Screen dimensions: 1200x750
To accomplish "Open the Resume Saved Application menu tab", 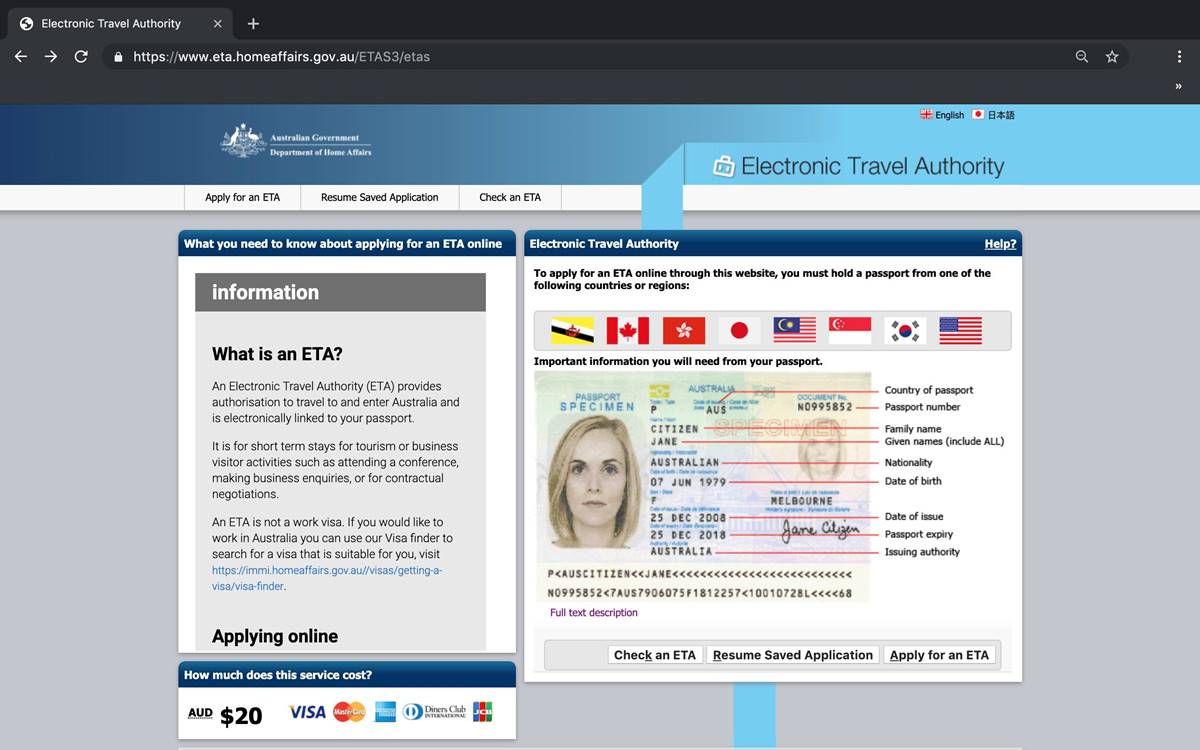I will [379, 197].
